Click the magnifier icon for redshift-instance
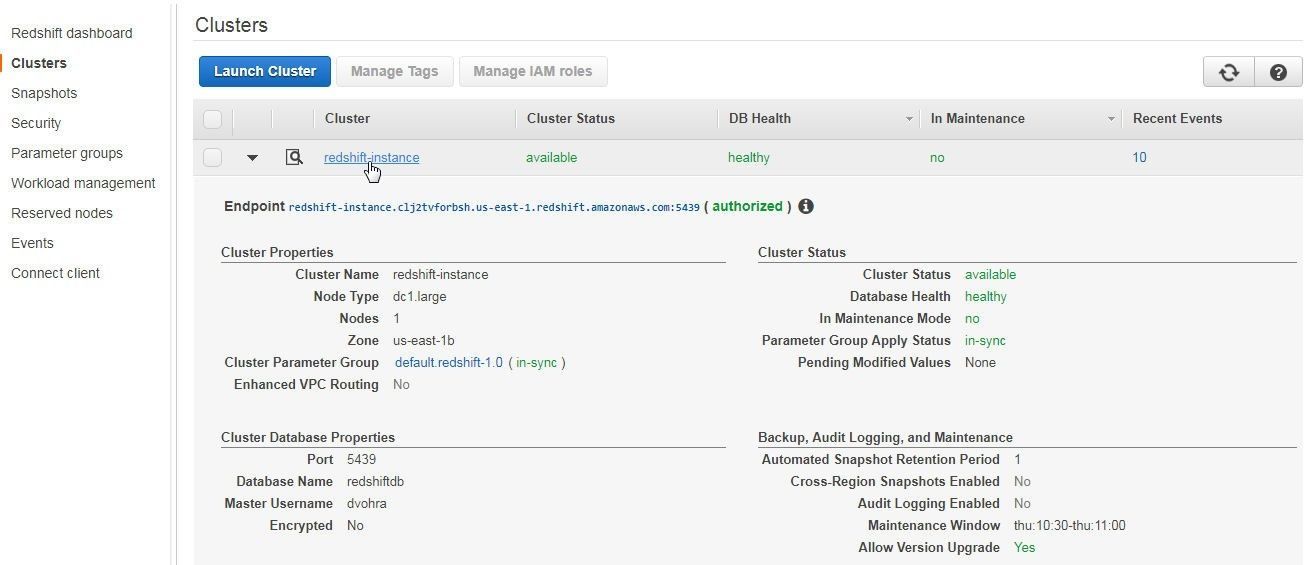The height and width of the screenshot is (565, 1305). click(x=293, y=157)
